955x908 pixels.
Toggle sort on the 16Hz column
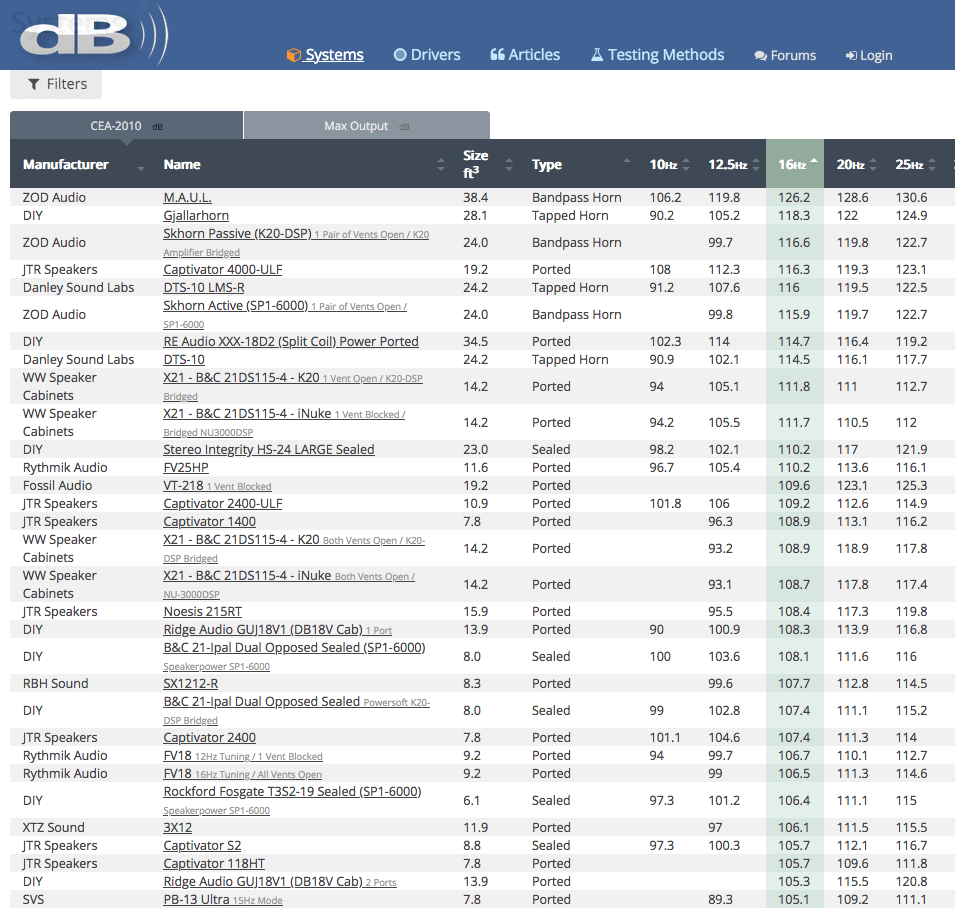point(795,164)
